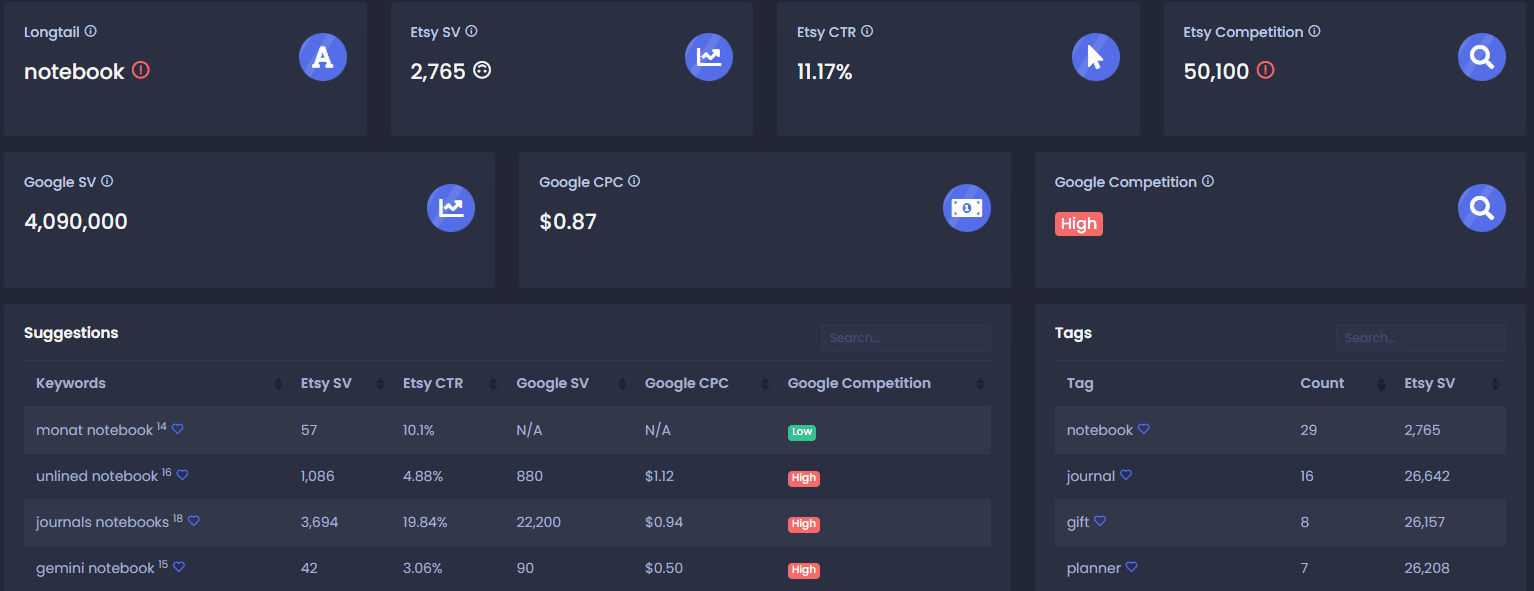Click the Etsy Competition magnifier icon
This screenshot has width=1534, height=591.
point(1482,57)
